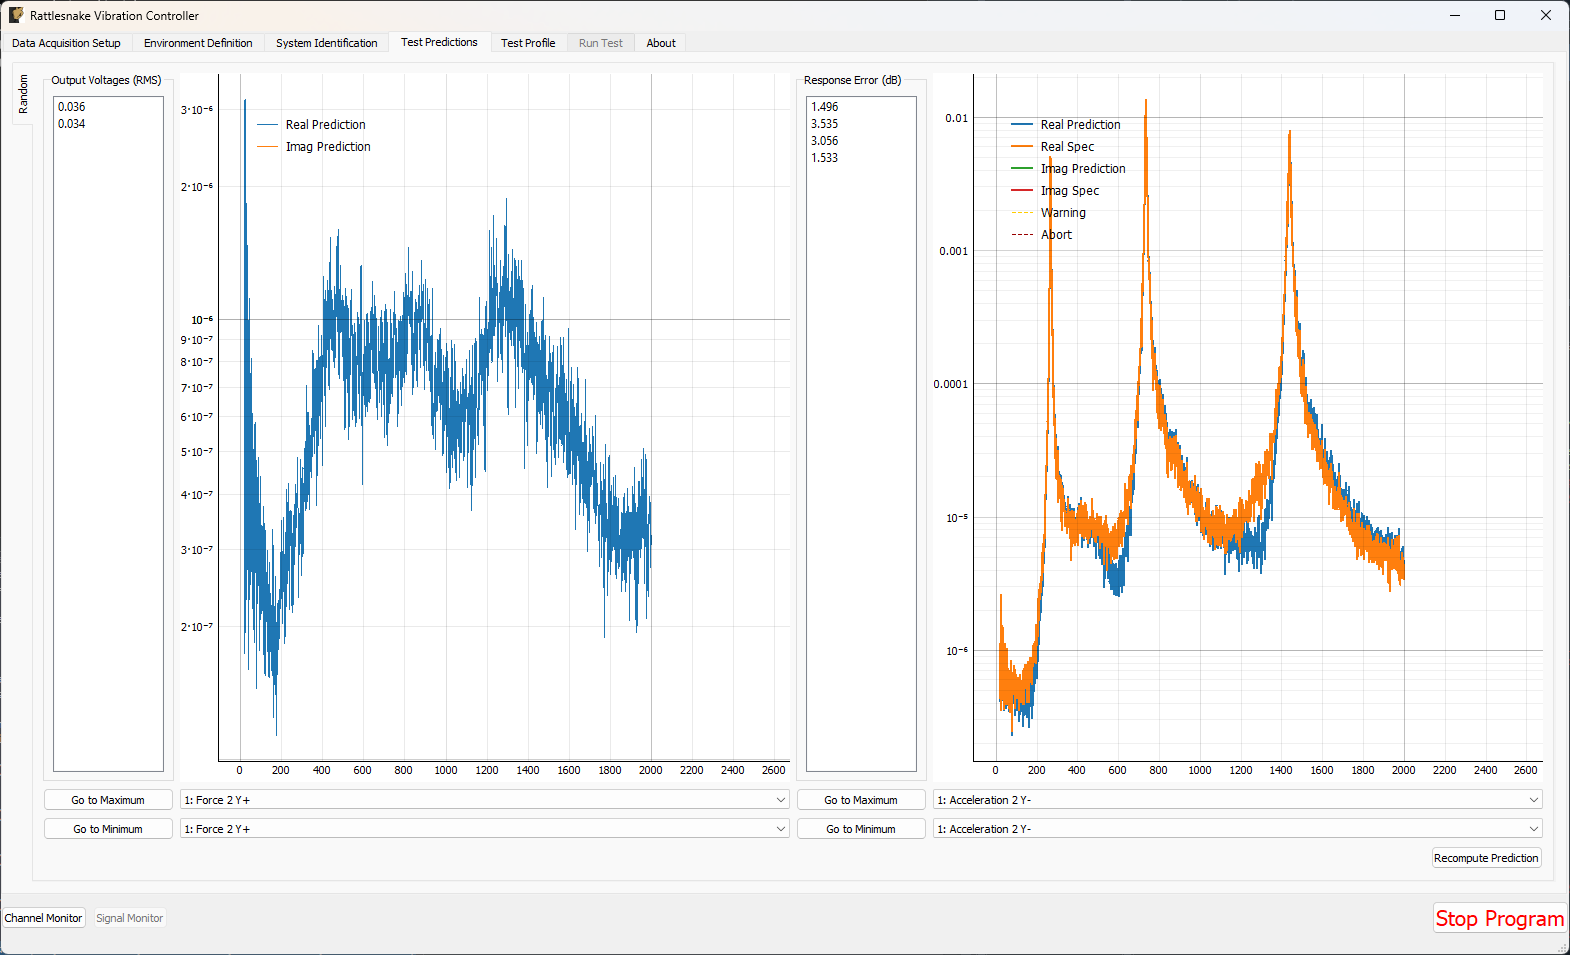The width and height of the screenshot is (1570, 955).
Task: Open the Channel Monitor
Action: click(x=44, y=918)
